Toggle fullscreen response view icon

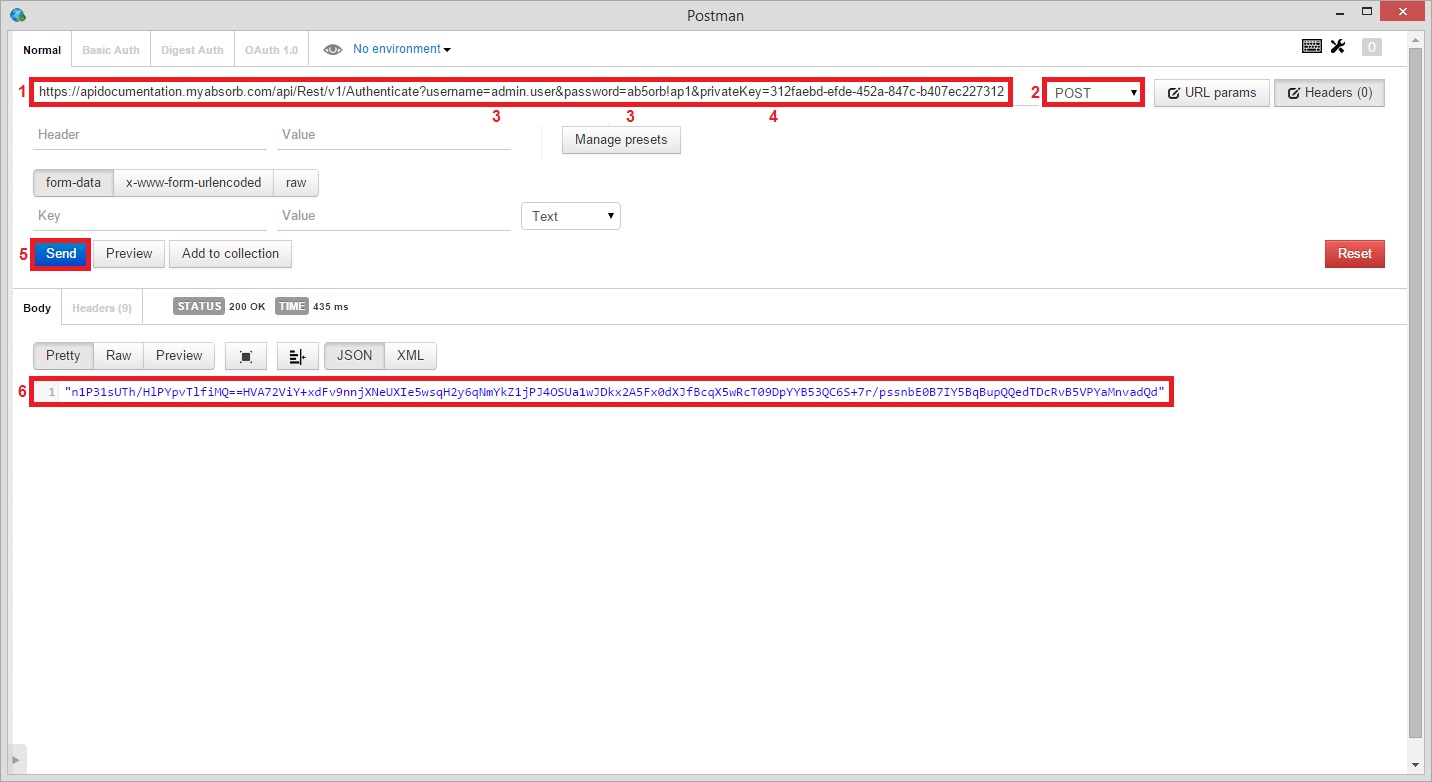coord(246,356)
